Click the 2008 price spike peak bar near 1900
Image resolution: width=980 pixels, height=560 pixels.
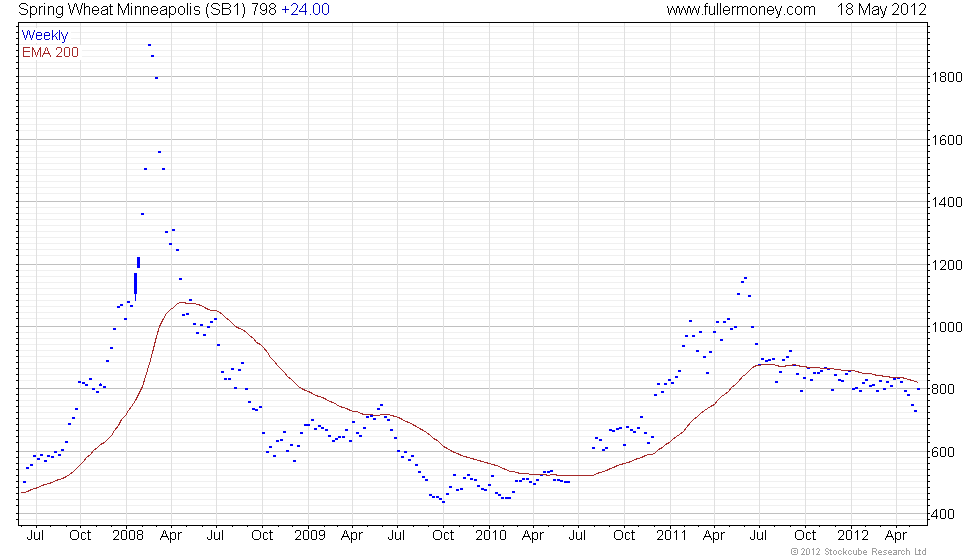tap(149, 45)
